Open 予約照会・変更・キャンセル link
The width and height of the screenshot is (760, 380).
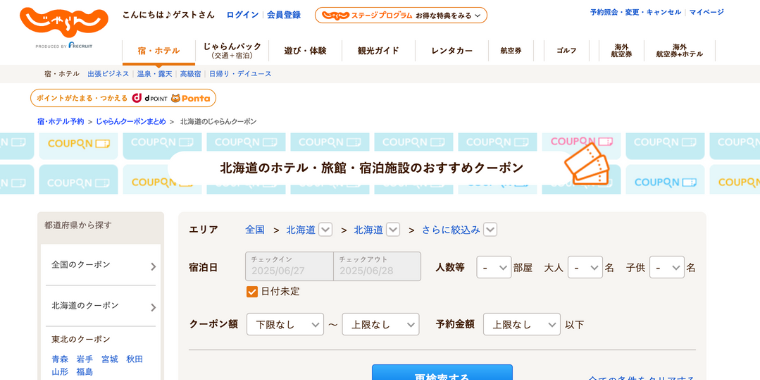click(635, 12)
